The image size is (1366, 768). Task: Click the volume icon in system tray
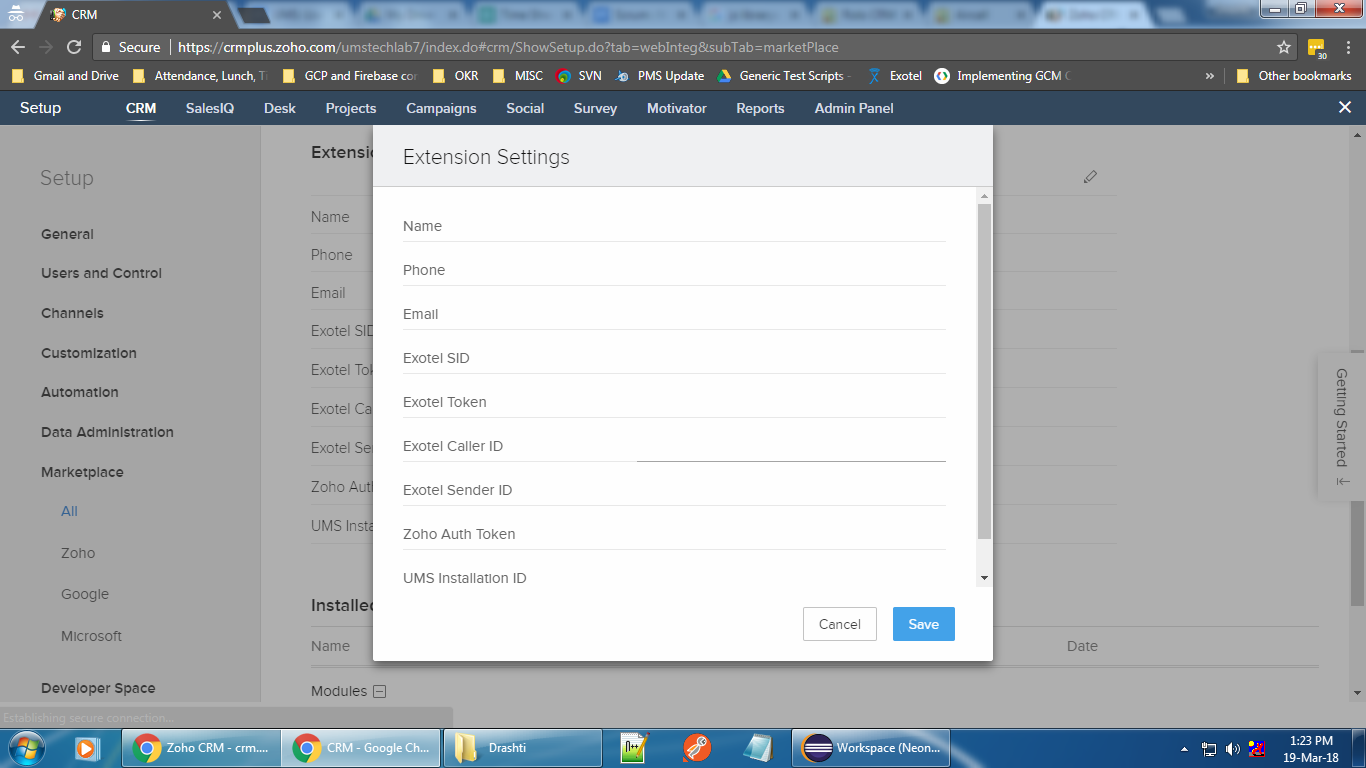[1232, 748]
